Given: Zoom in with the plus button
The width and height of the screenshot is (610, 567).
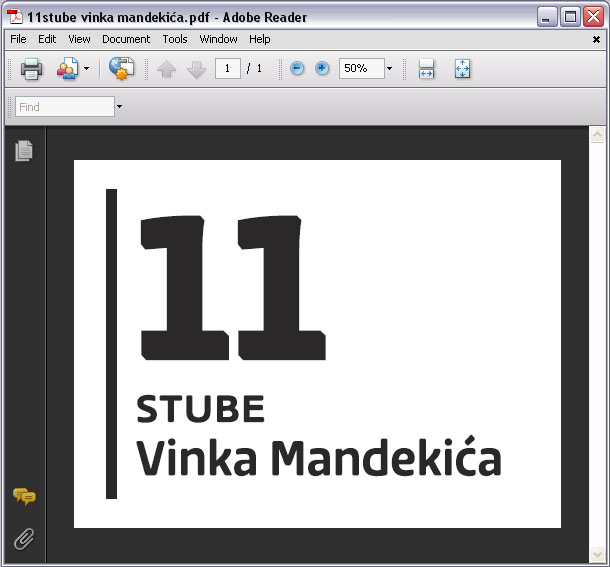Looking at the screenshot, I should 322,68.
